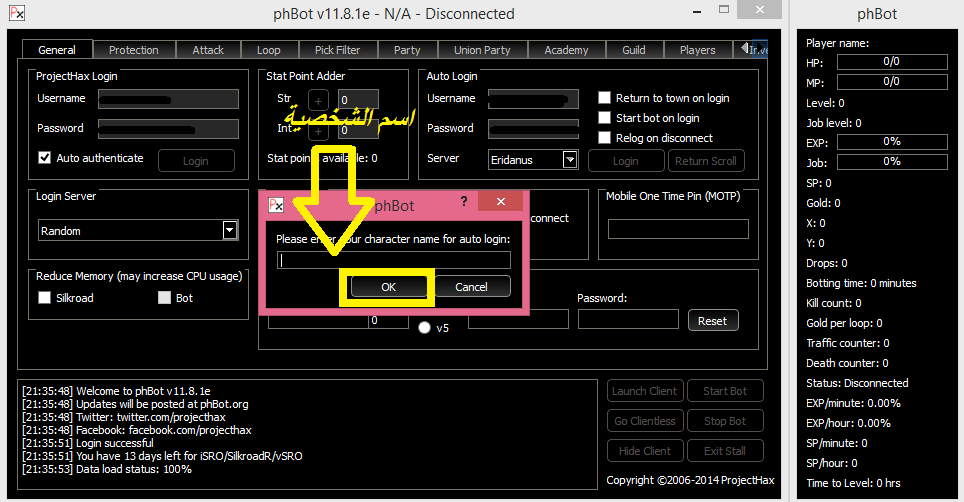
Task: Open the Party tab
Action: point(407,50)
